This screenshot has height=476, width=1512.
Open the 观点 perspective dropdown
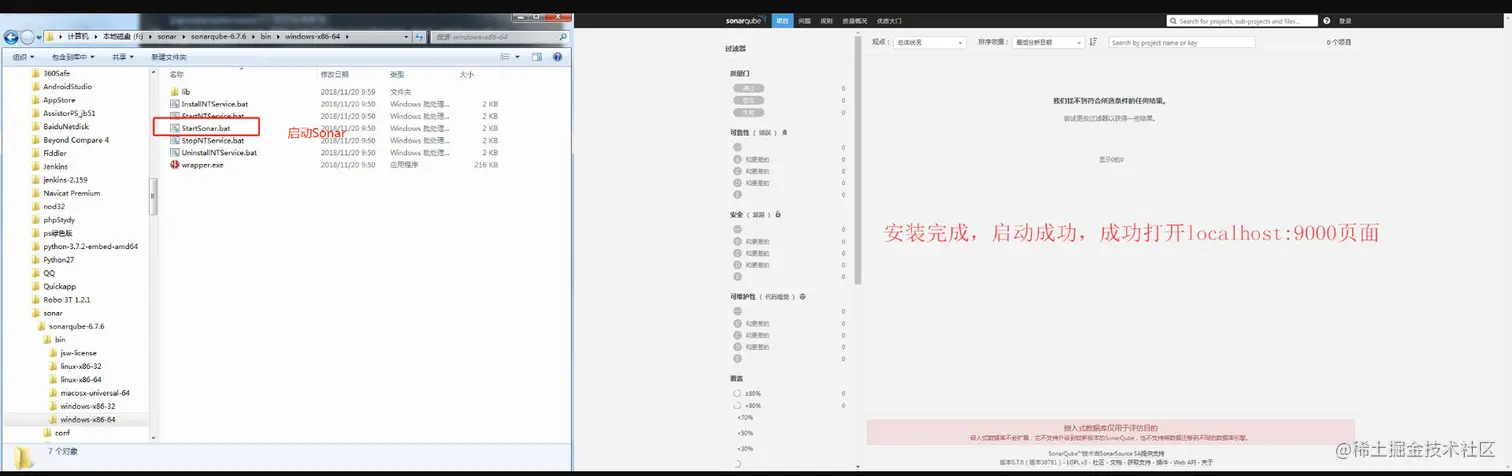pyautogui.click(x=930, y=42)
